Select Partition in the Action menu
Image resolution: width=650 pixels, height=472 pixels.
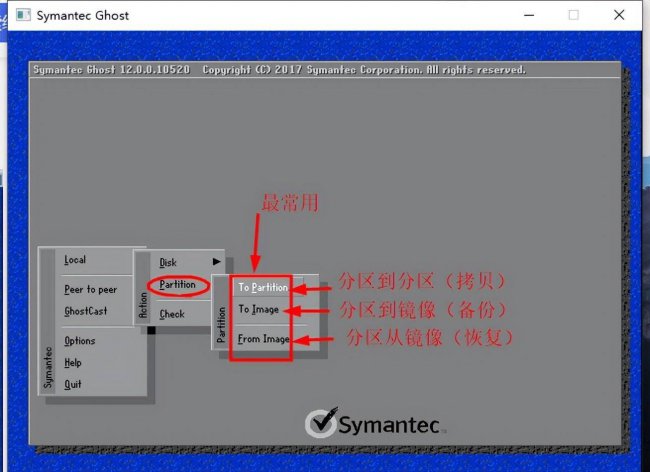coord(177,285)
